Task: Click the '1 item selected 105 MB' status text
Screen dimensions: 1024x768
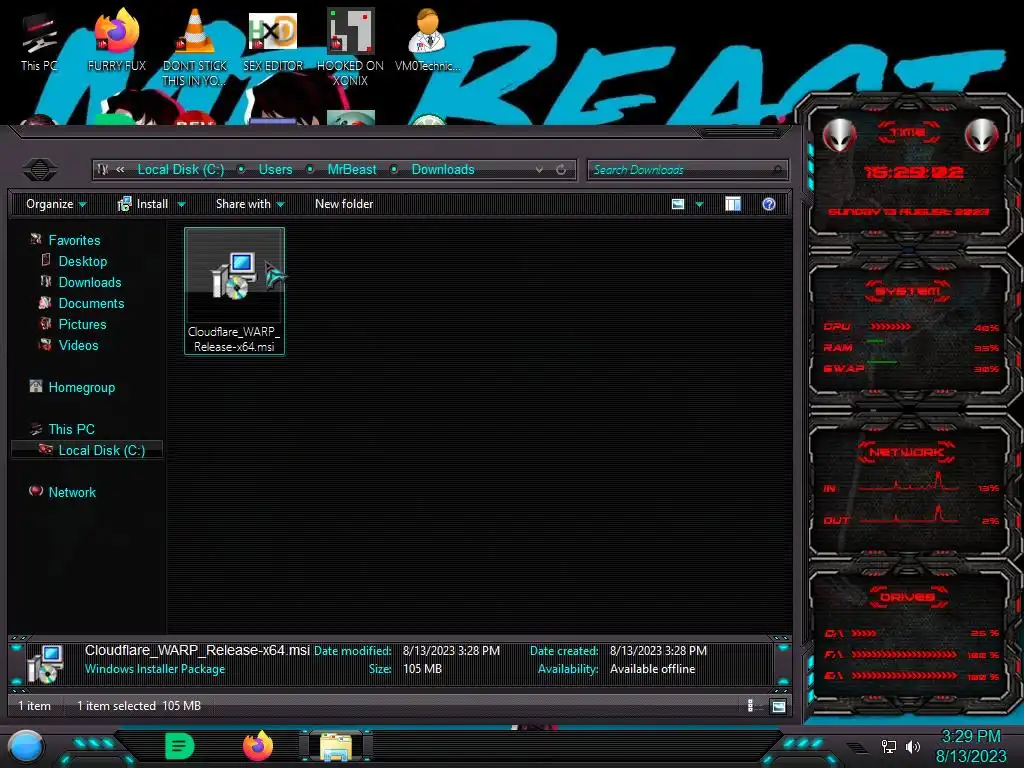Action: pos(138,706)
